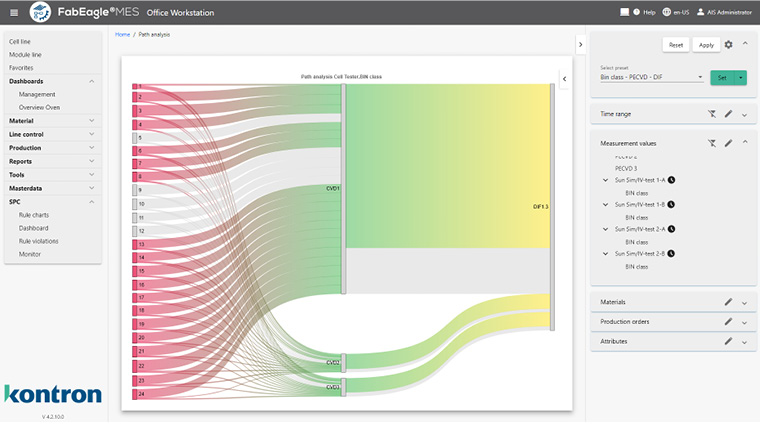Open the hamburger navigation menu
The image size is (760, 427).
[x=13, y=12]
